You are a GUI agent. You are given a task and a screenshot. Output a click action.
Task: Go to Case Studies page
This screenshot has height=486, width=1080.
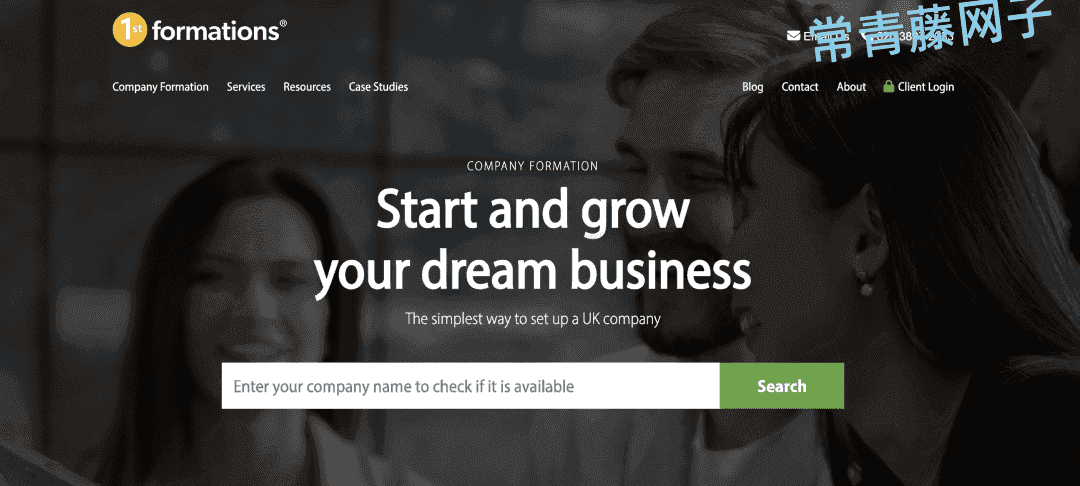coord(378,87)
